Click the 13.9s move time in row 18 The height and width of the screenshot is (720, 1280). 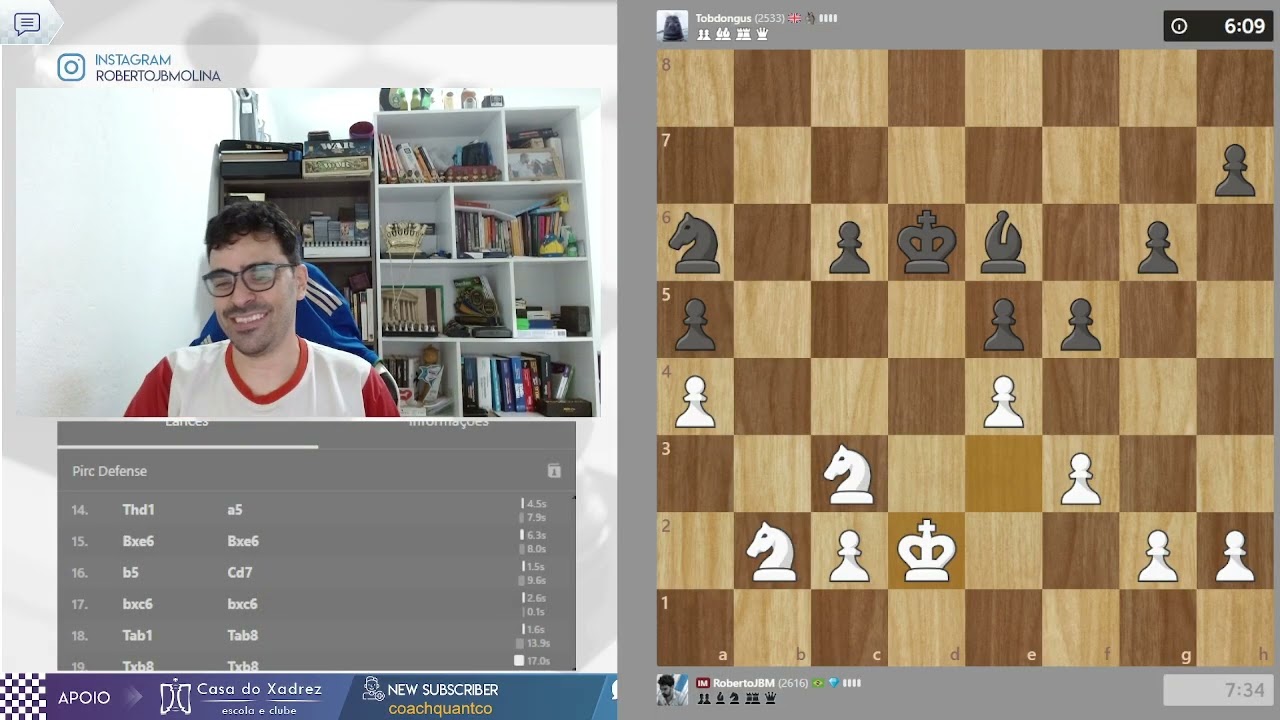(x=538, y=643)
